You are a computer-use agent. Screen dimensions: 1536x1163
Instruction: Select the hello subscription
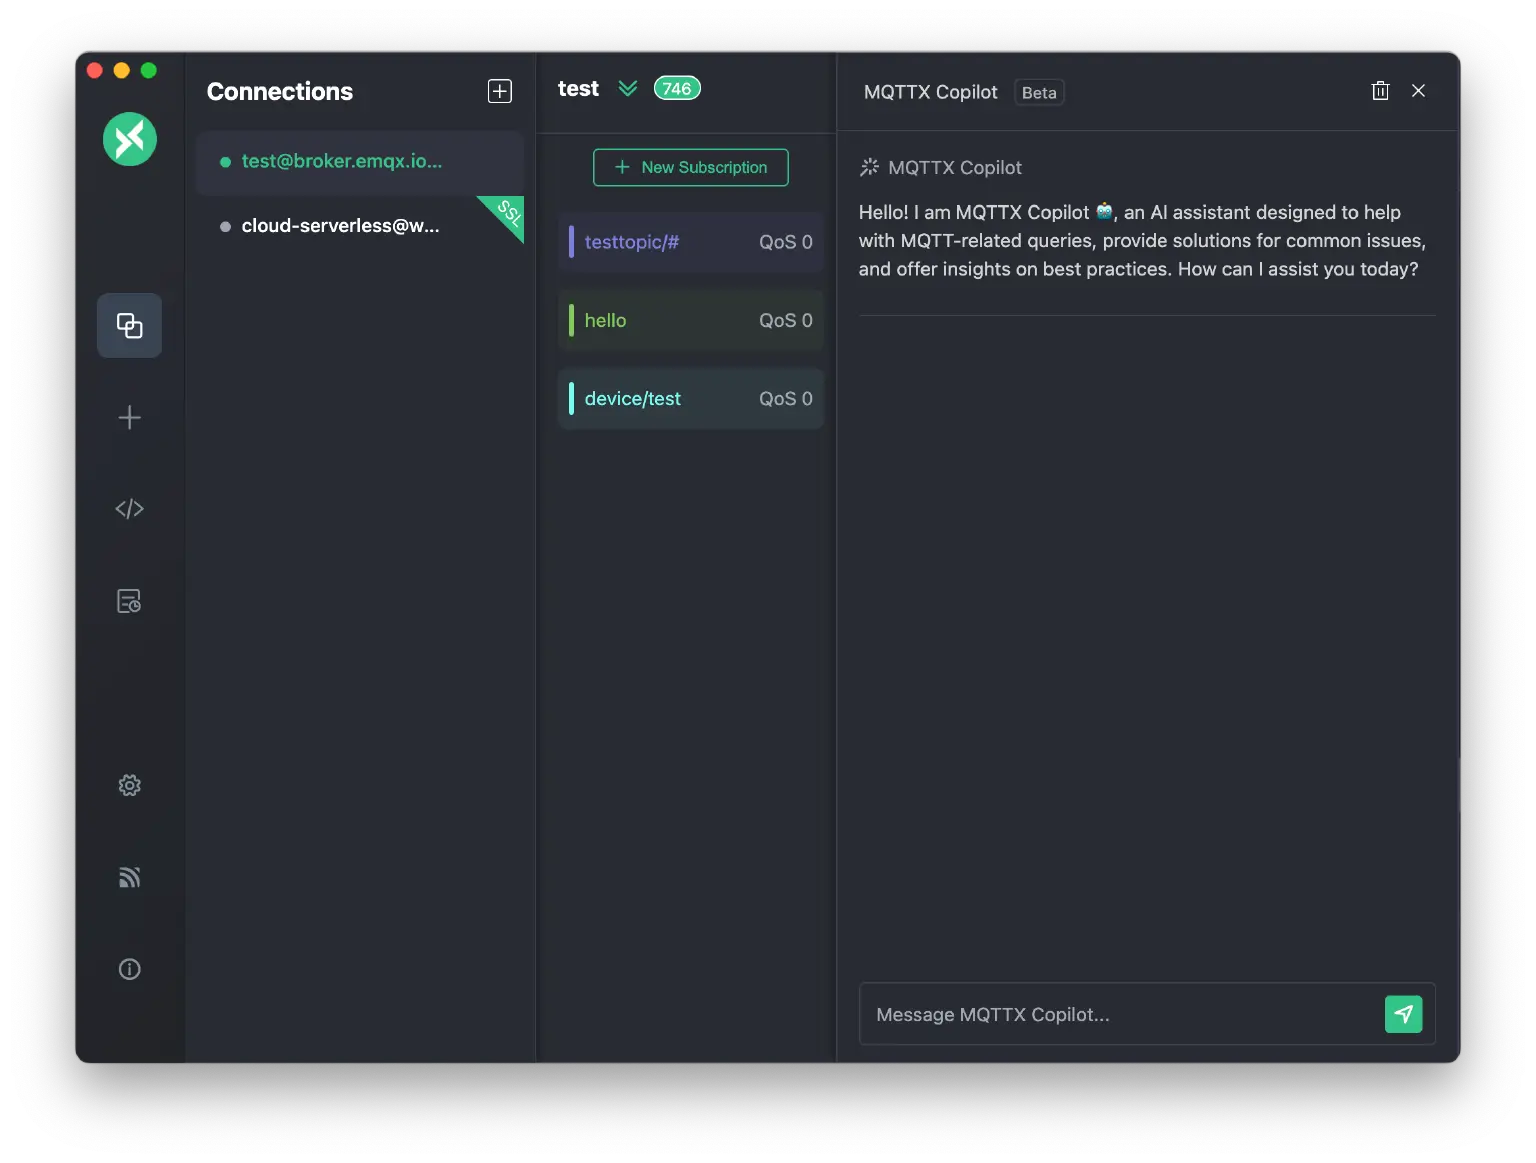(x=690, y=320)
